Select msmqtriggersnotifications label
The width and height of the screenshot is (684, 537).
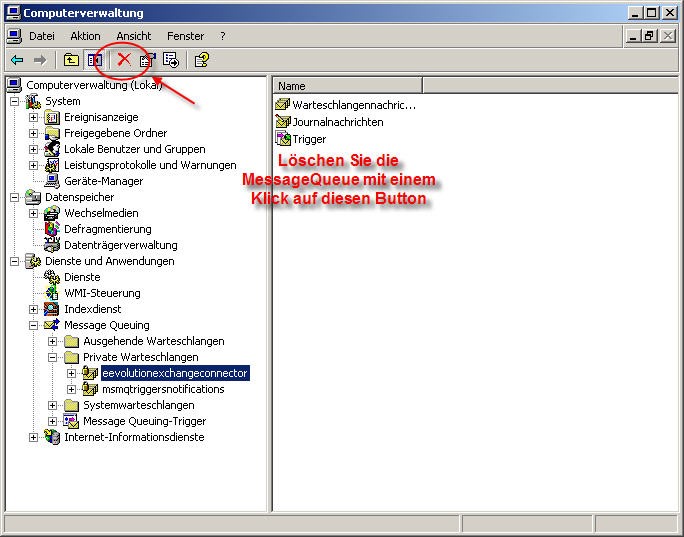click(163, 389)
